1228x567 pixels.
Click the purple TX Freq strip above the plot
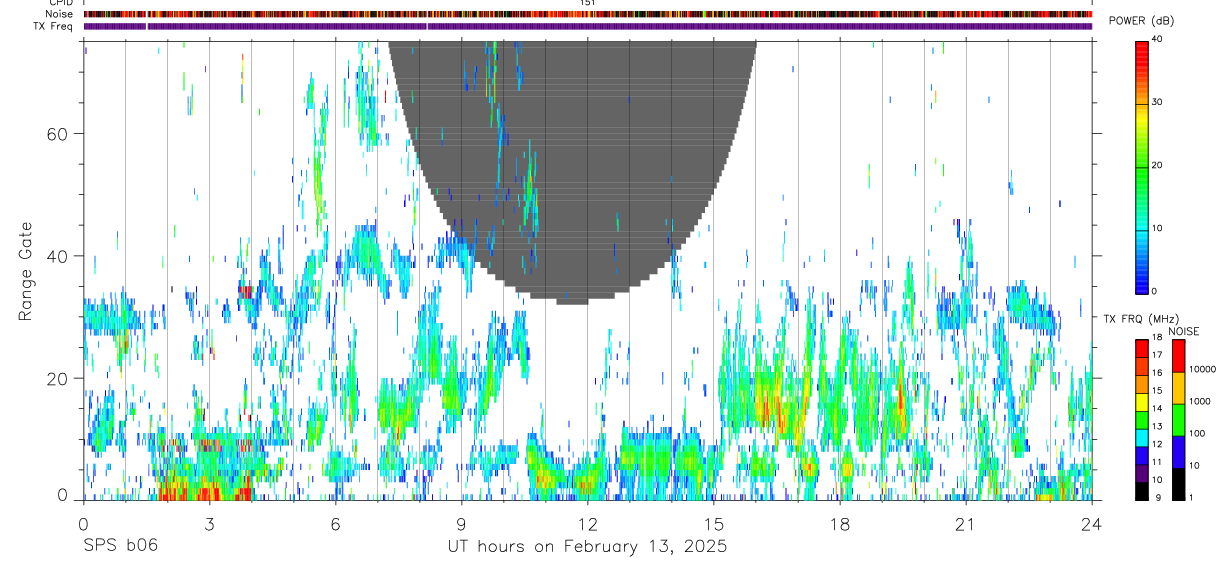coord(588,26)
